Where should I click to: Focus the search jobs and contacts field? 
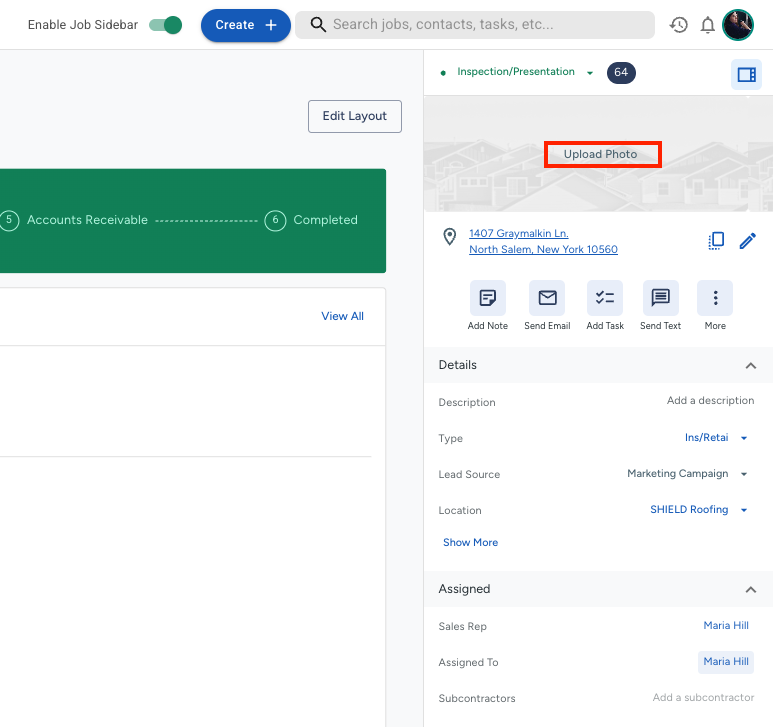coord(475,25)
